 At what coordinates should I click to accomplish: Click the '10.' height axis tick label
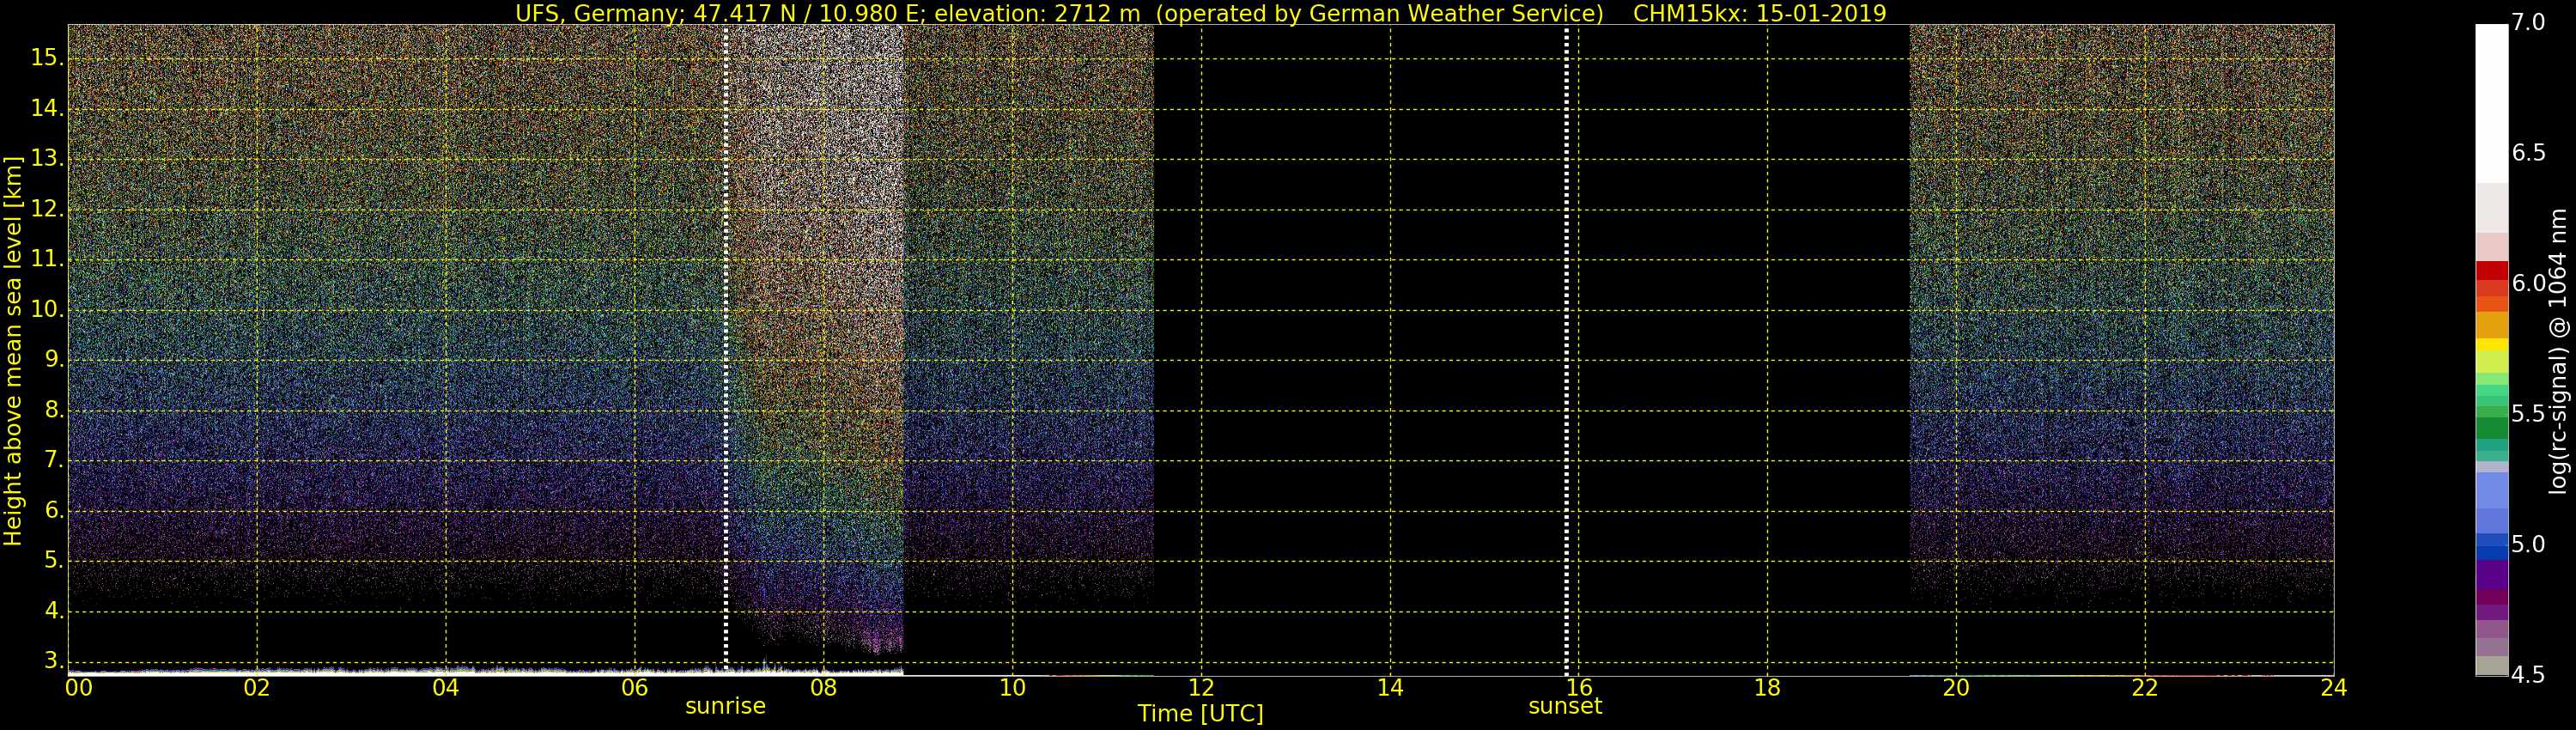[47, 309]
